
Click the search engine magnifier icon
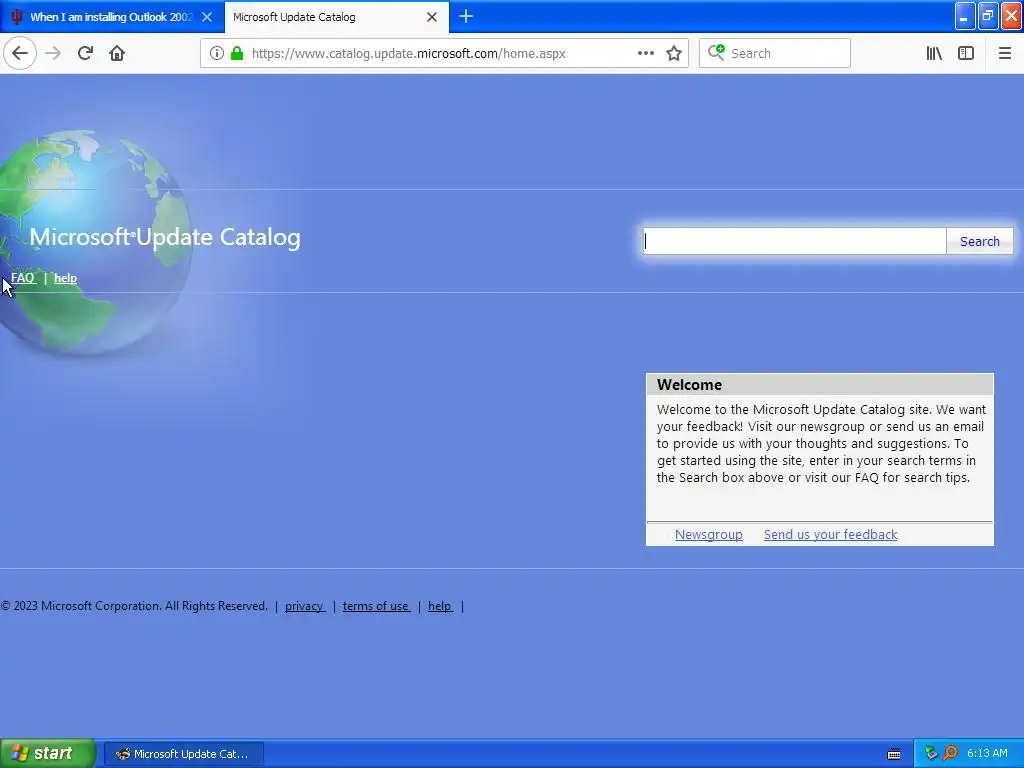pyautogui.click(x=716, y=53)
